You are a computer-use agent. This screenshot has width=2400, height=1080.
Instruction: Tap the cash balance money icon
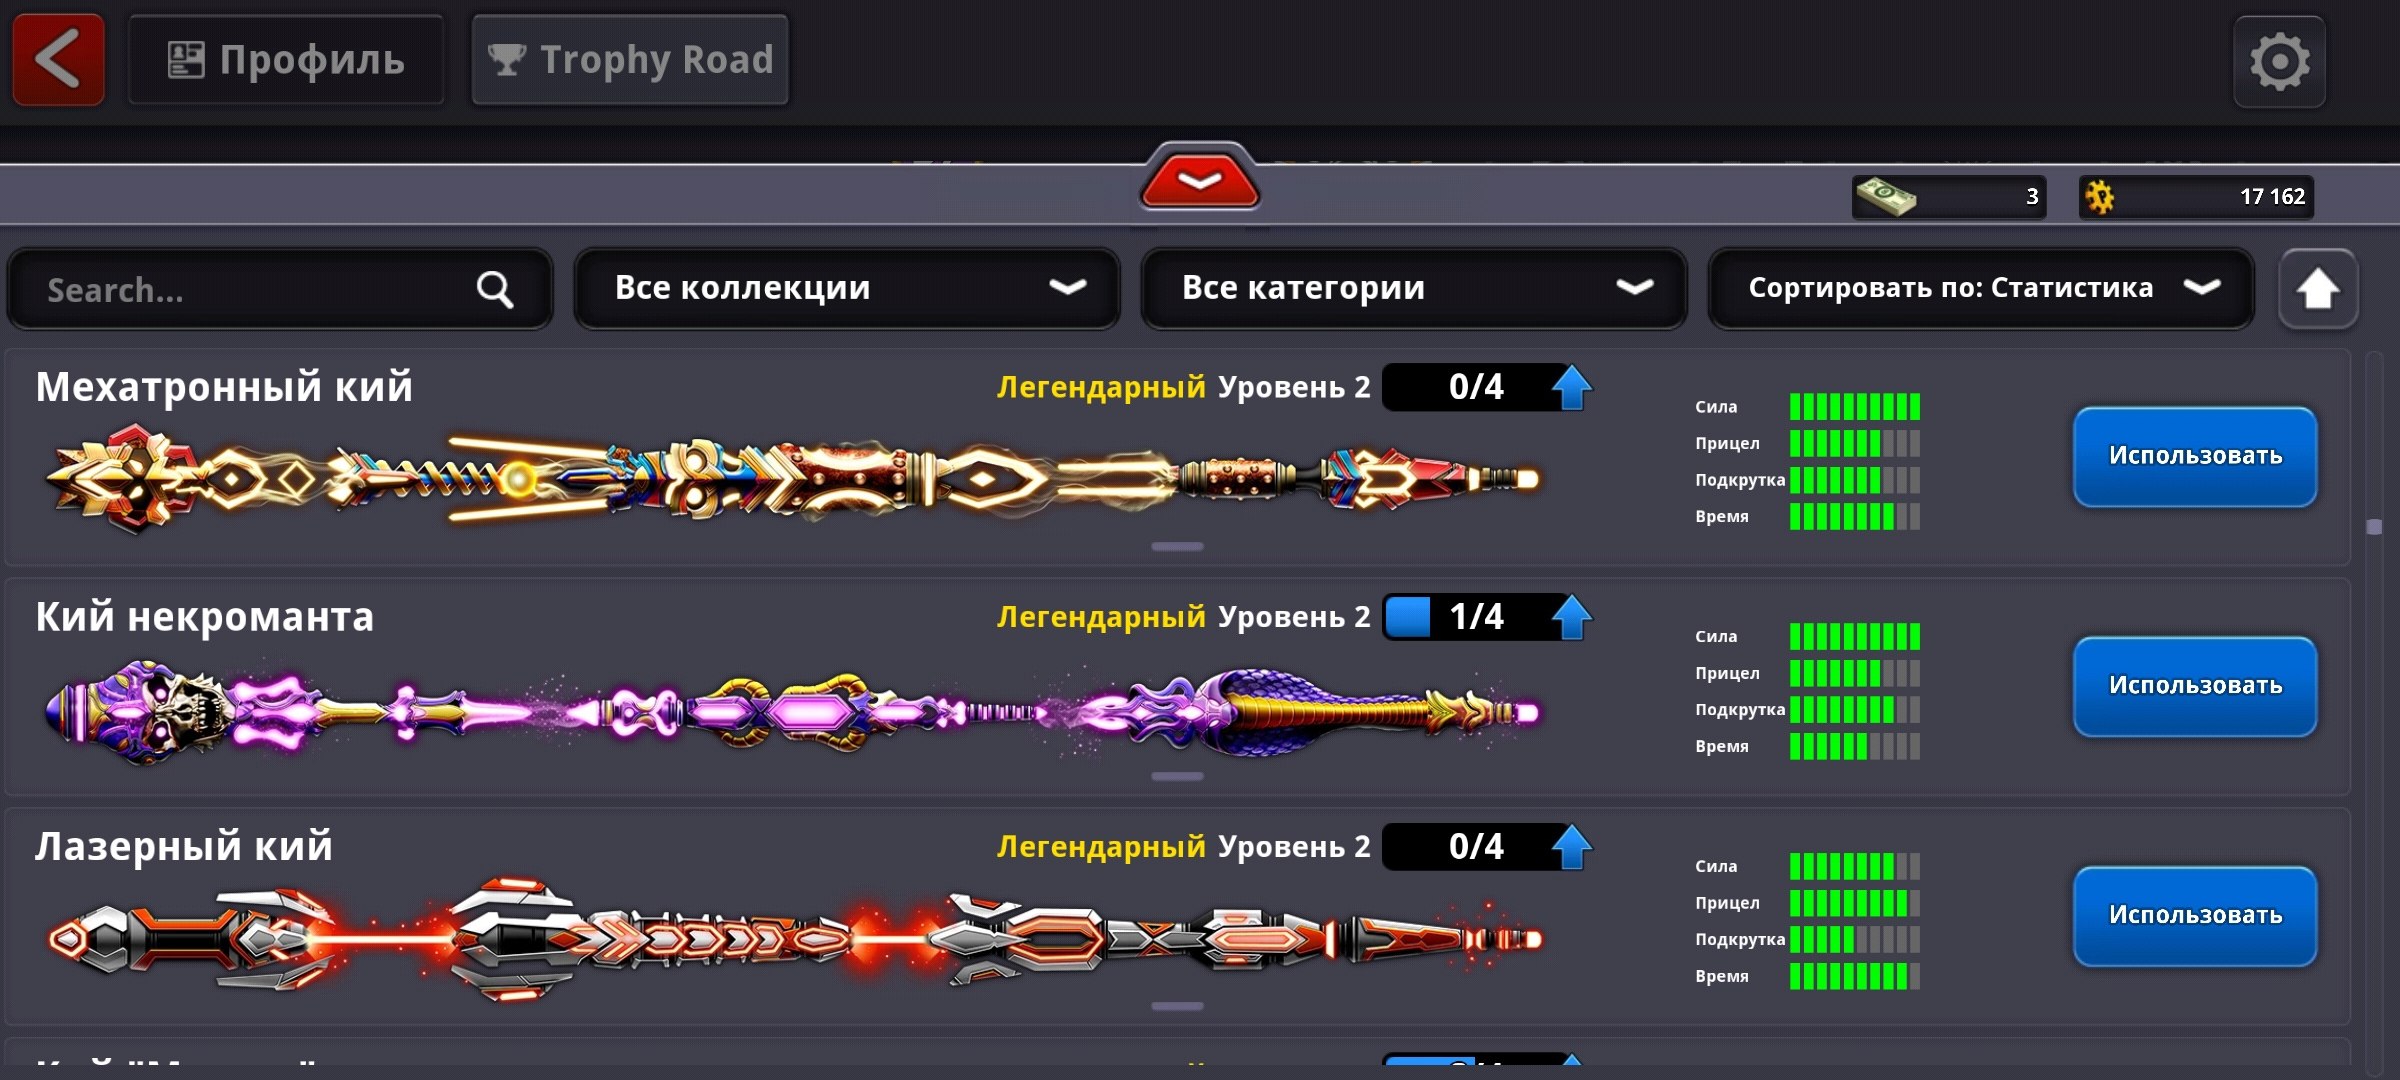pos(1885,196)
